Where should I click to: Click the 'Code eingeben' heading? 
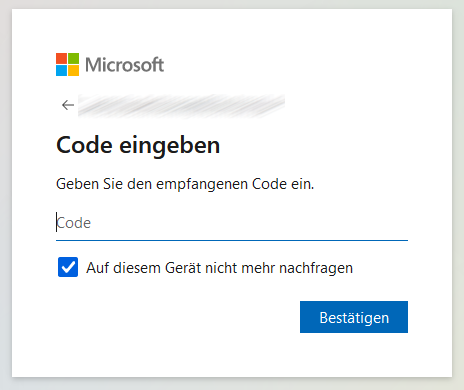(x=138, y=145)
